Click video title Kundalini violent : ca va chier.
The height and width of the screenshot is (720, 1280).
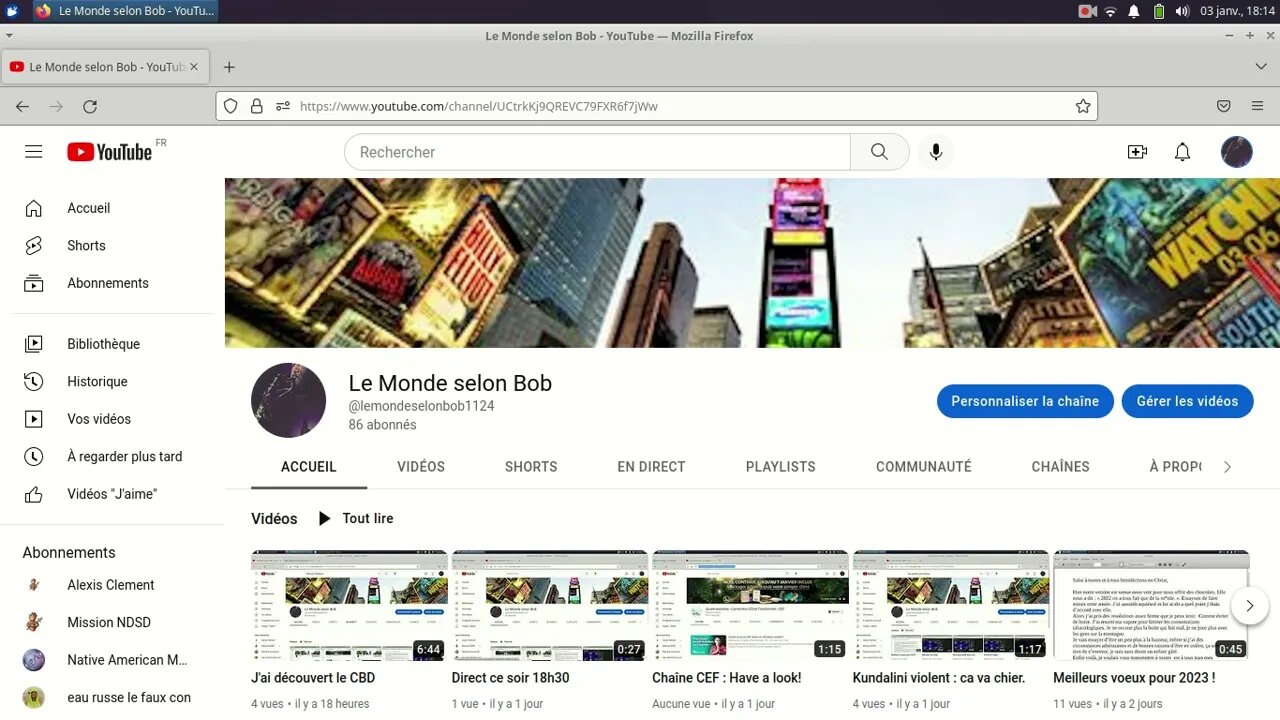point(939,678)
